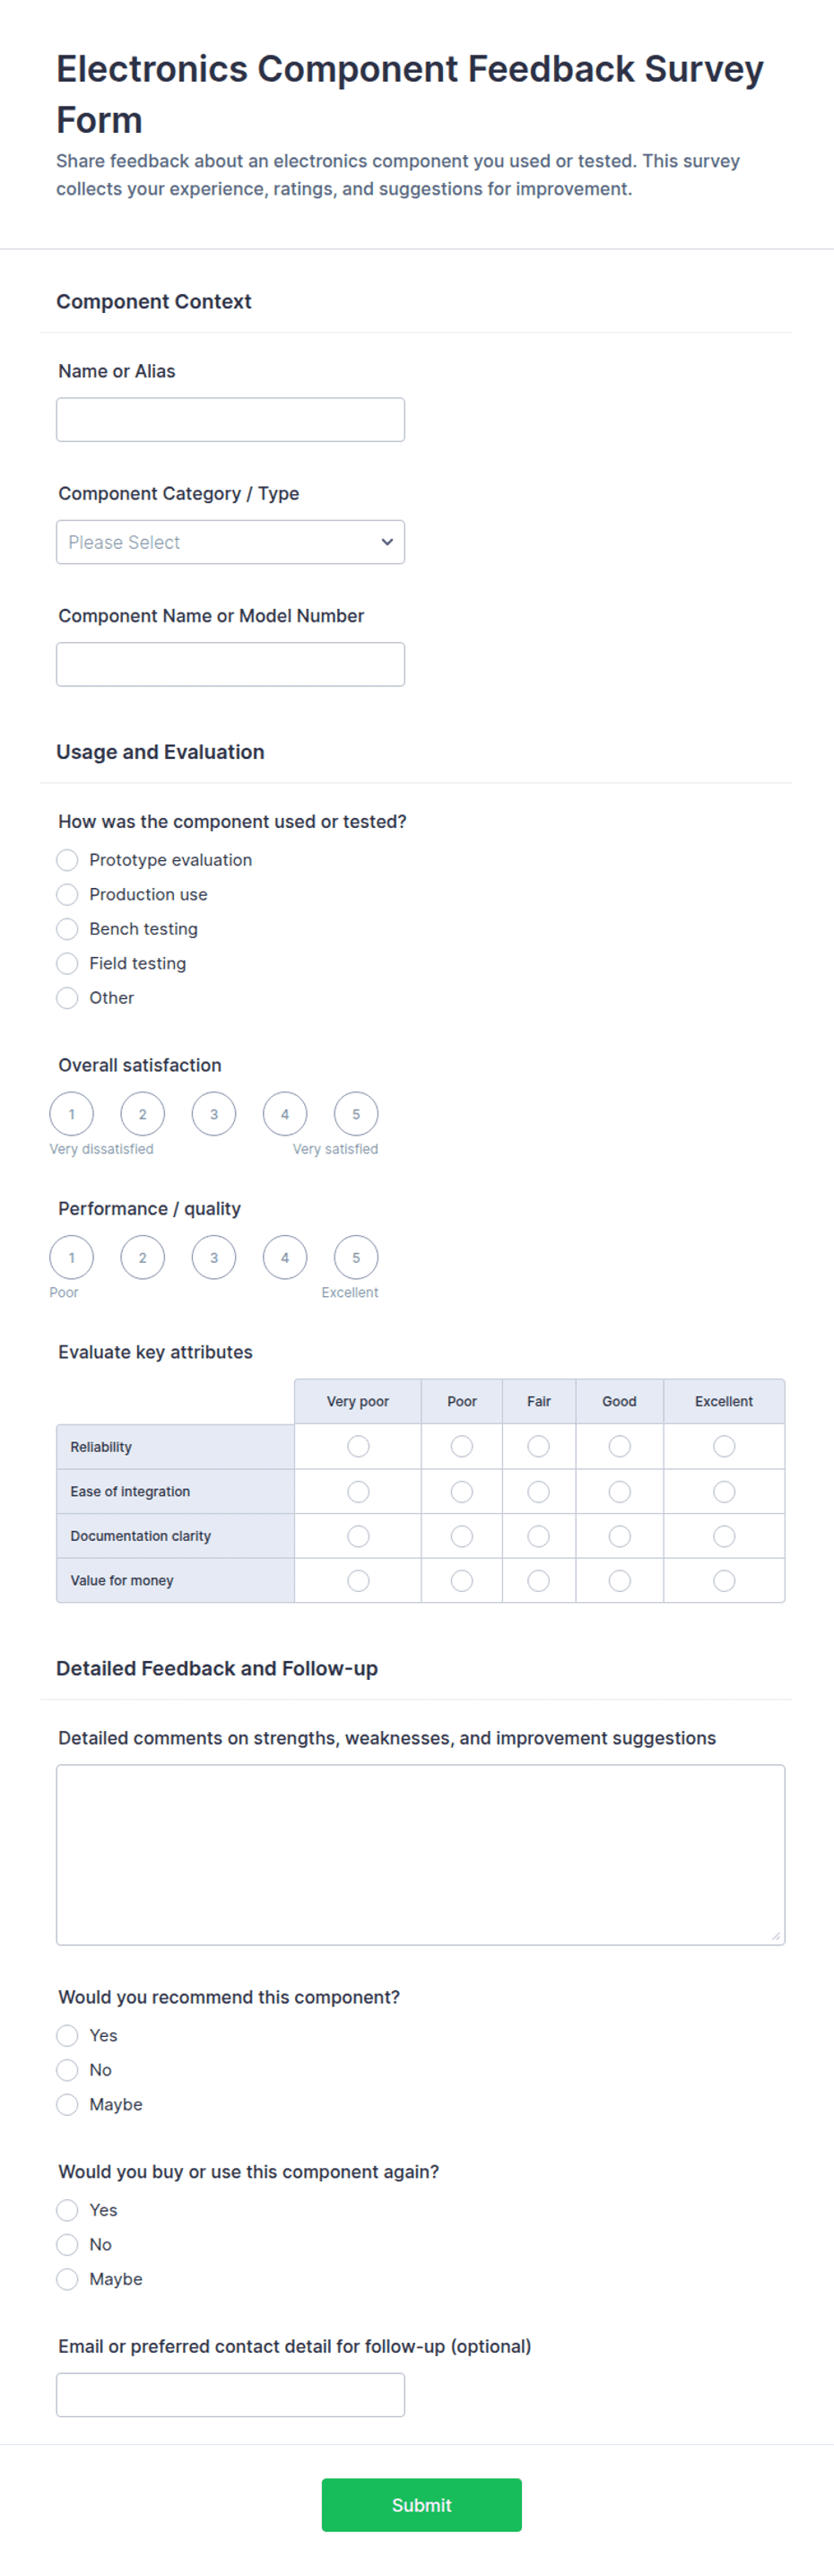The image size is (834, 2576).
Task: Click the detailed comments text area
Action: coord(420,1854)
